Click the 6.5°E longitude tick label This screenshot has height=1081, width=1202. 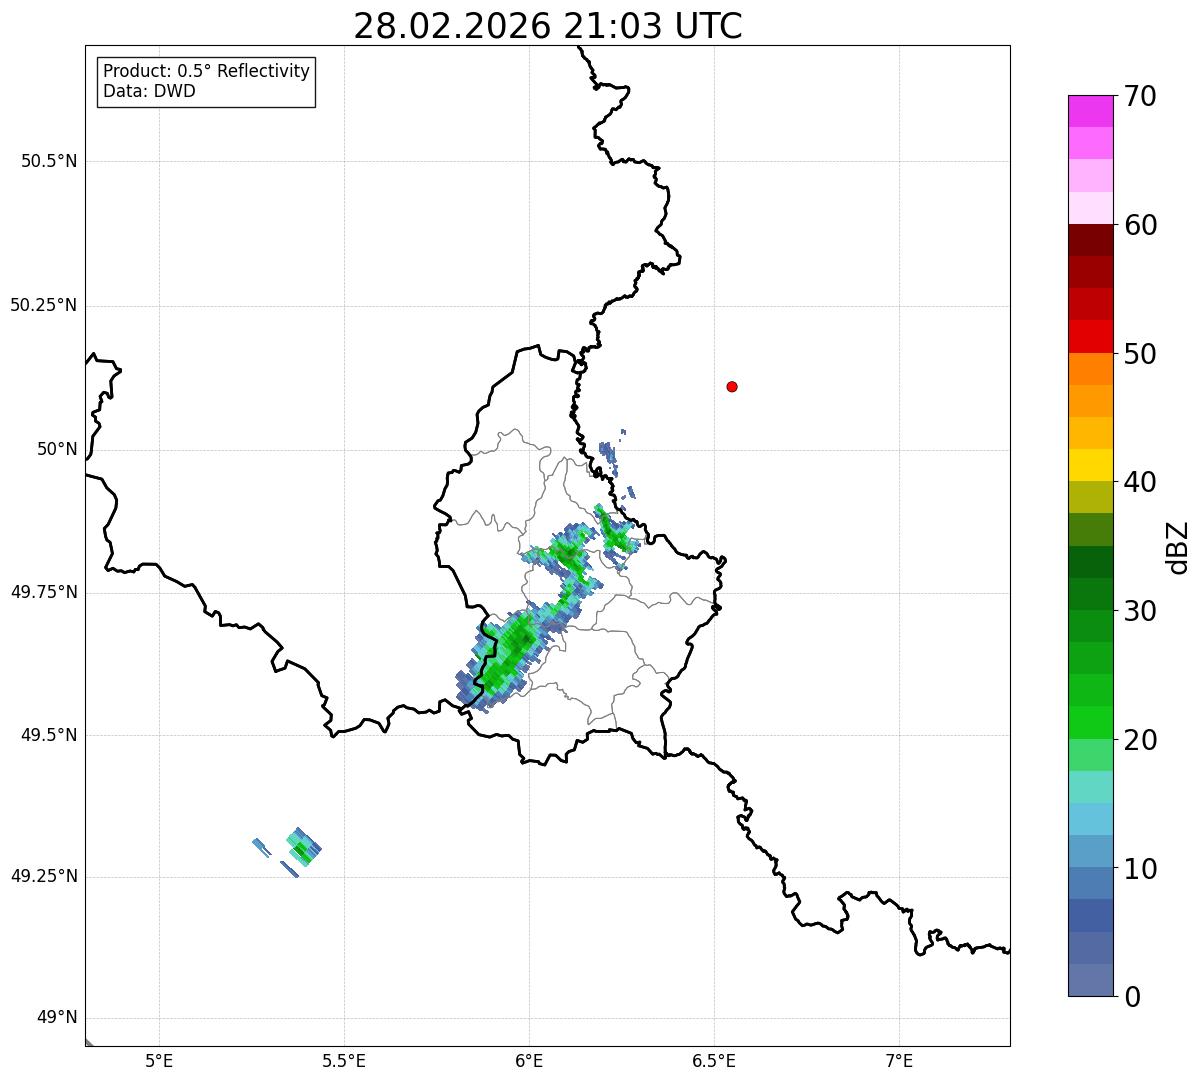coord(714,1061)
